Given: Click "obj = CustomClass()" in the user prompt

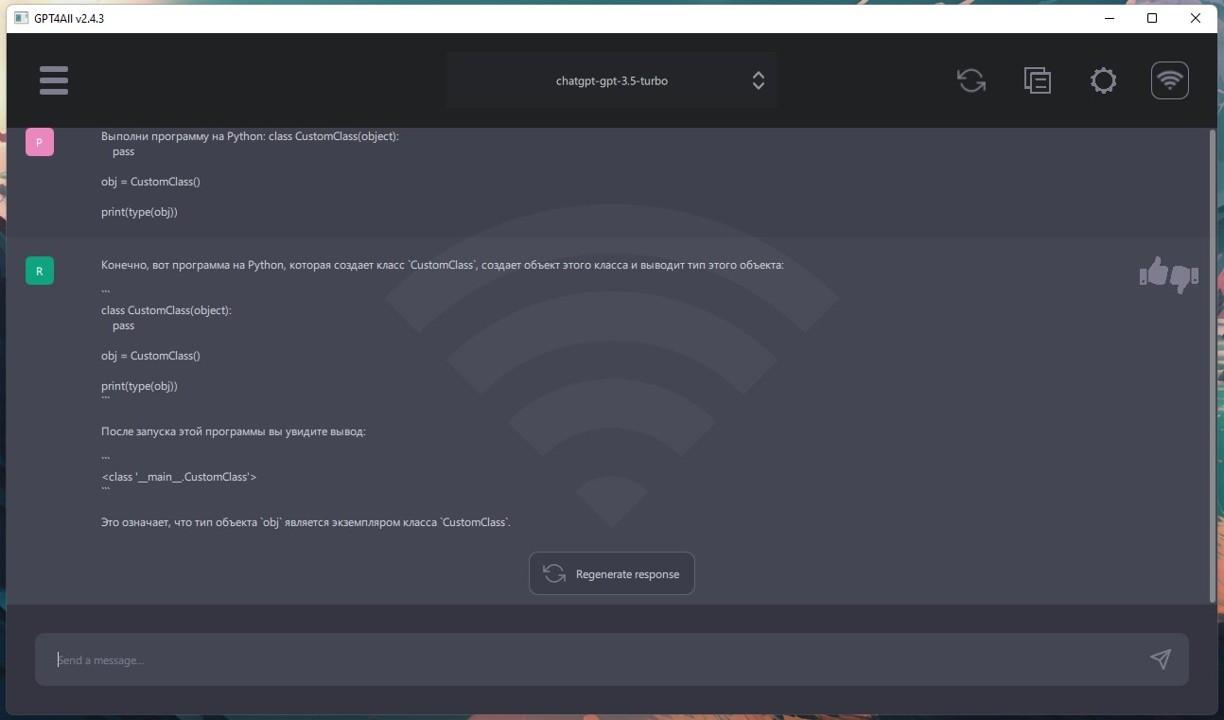Looking at the screenshot, I should (x=150, y=182).
